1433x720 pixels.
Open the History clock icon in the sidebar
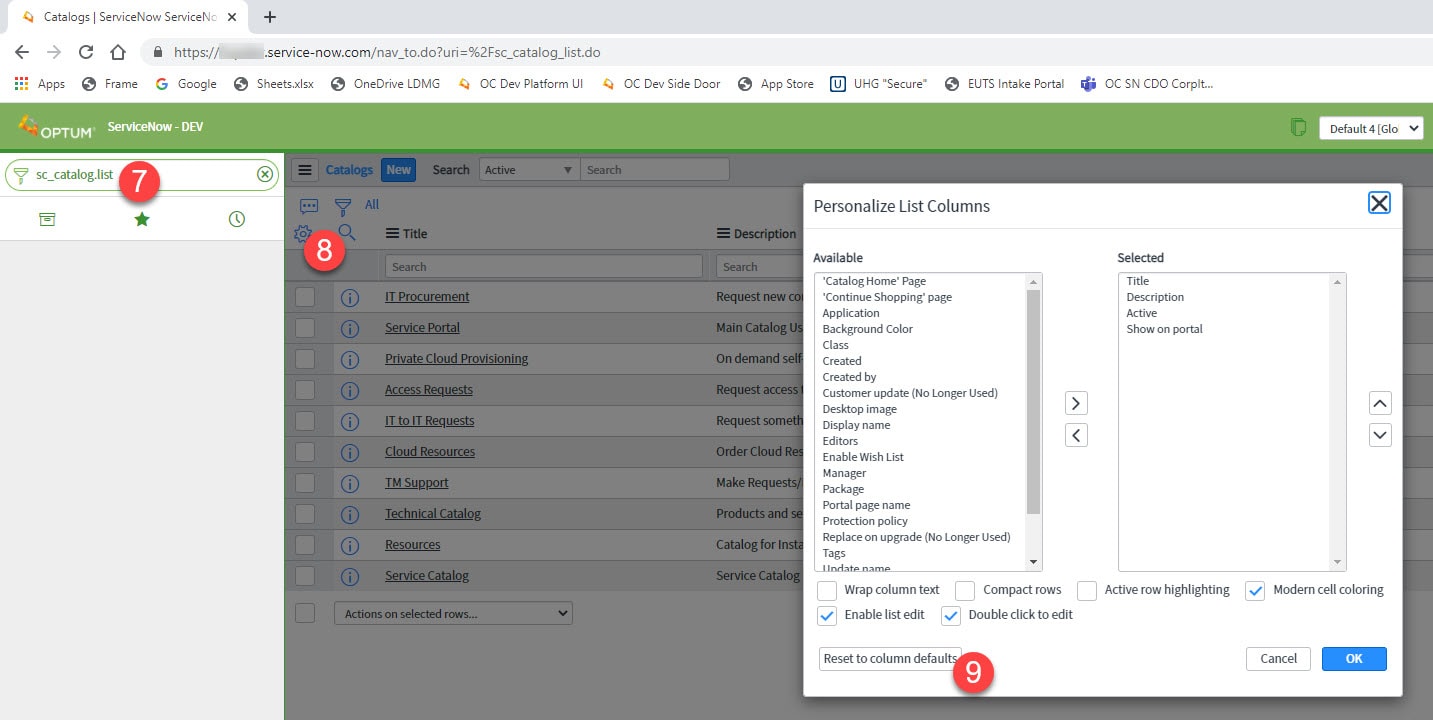(x=236, y=218)
